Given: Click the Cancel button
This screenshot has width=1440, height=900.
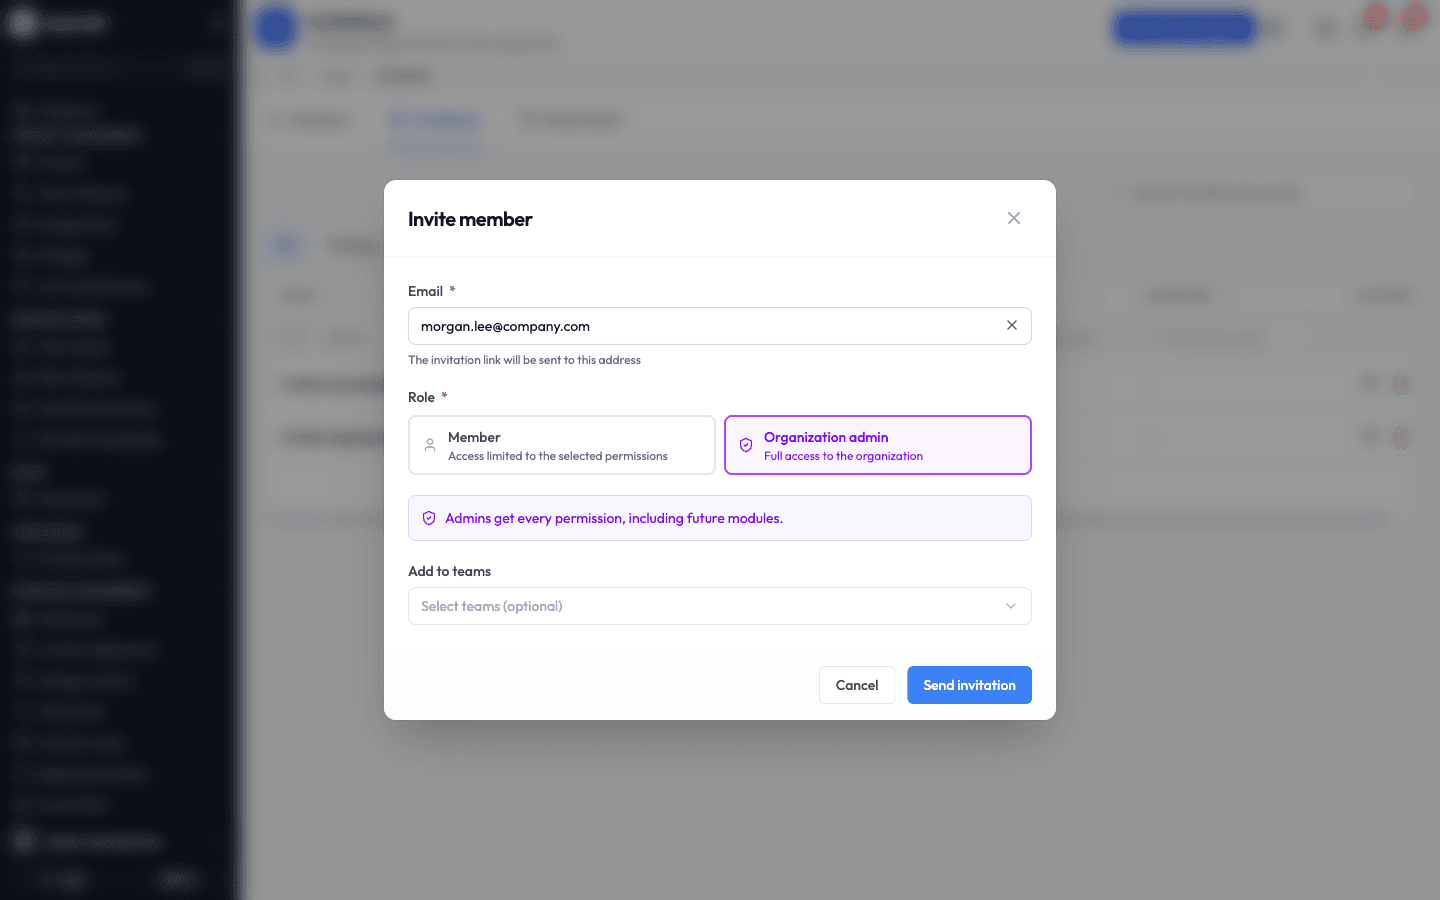Looking at the screenshot, I should 857,685.
